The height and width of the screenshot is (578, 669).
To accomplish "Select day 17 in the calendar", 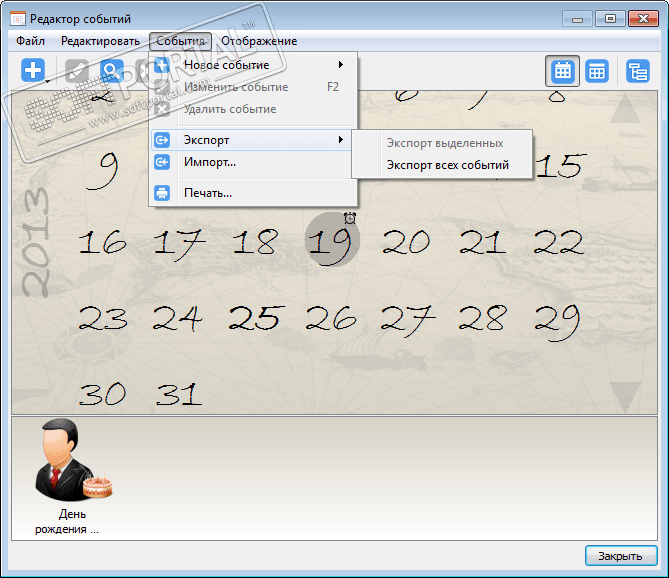I will click(178, 244).
